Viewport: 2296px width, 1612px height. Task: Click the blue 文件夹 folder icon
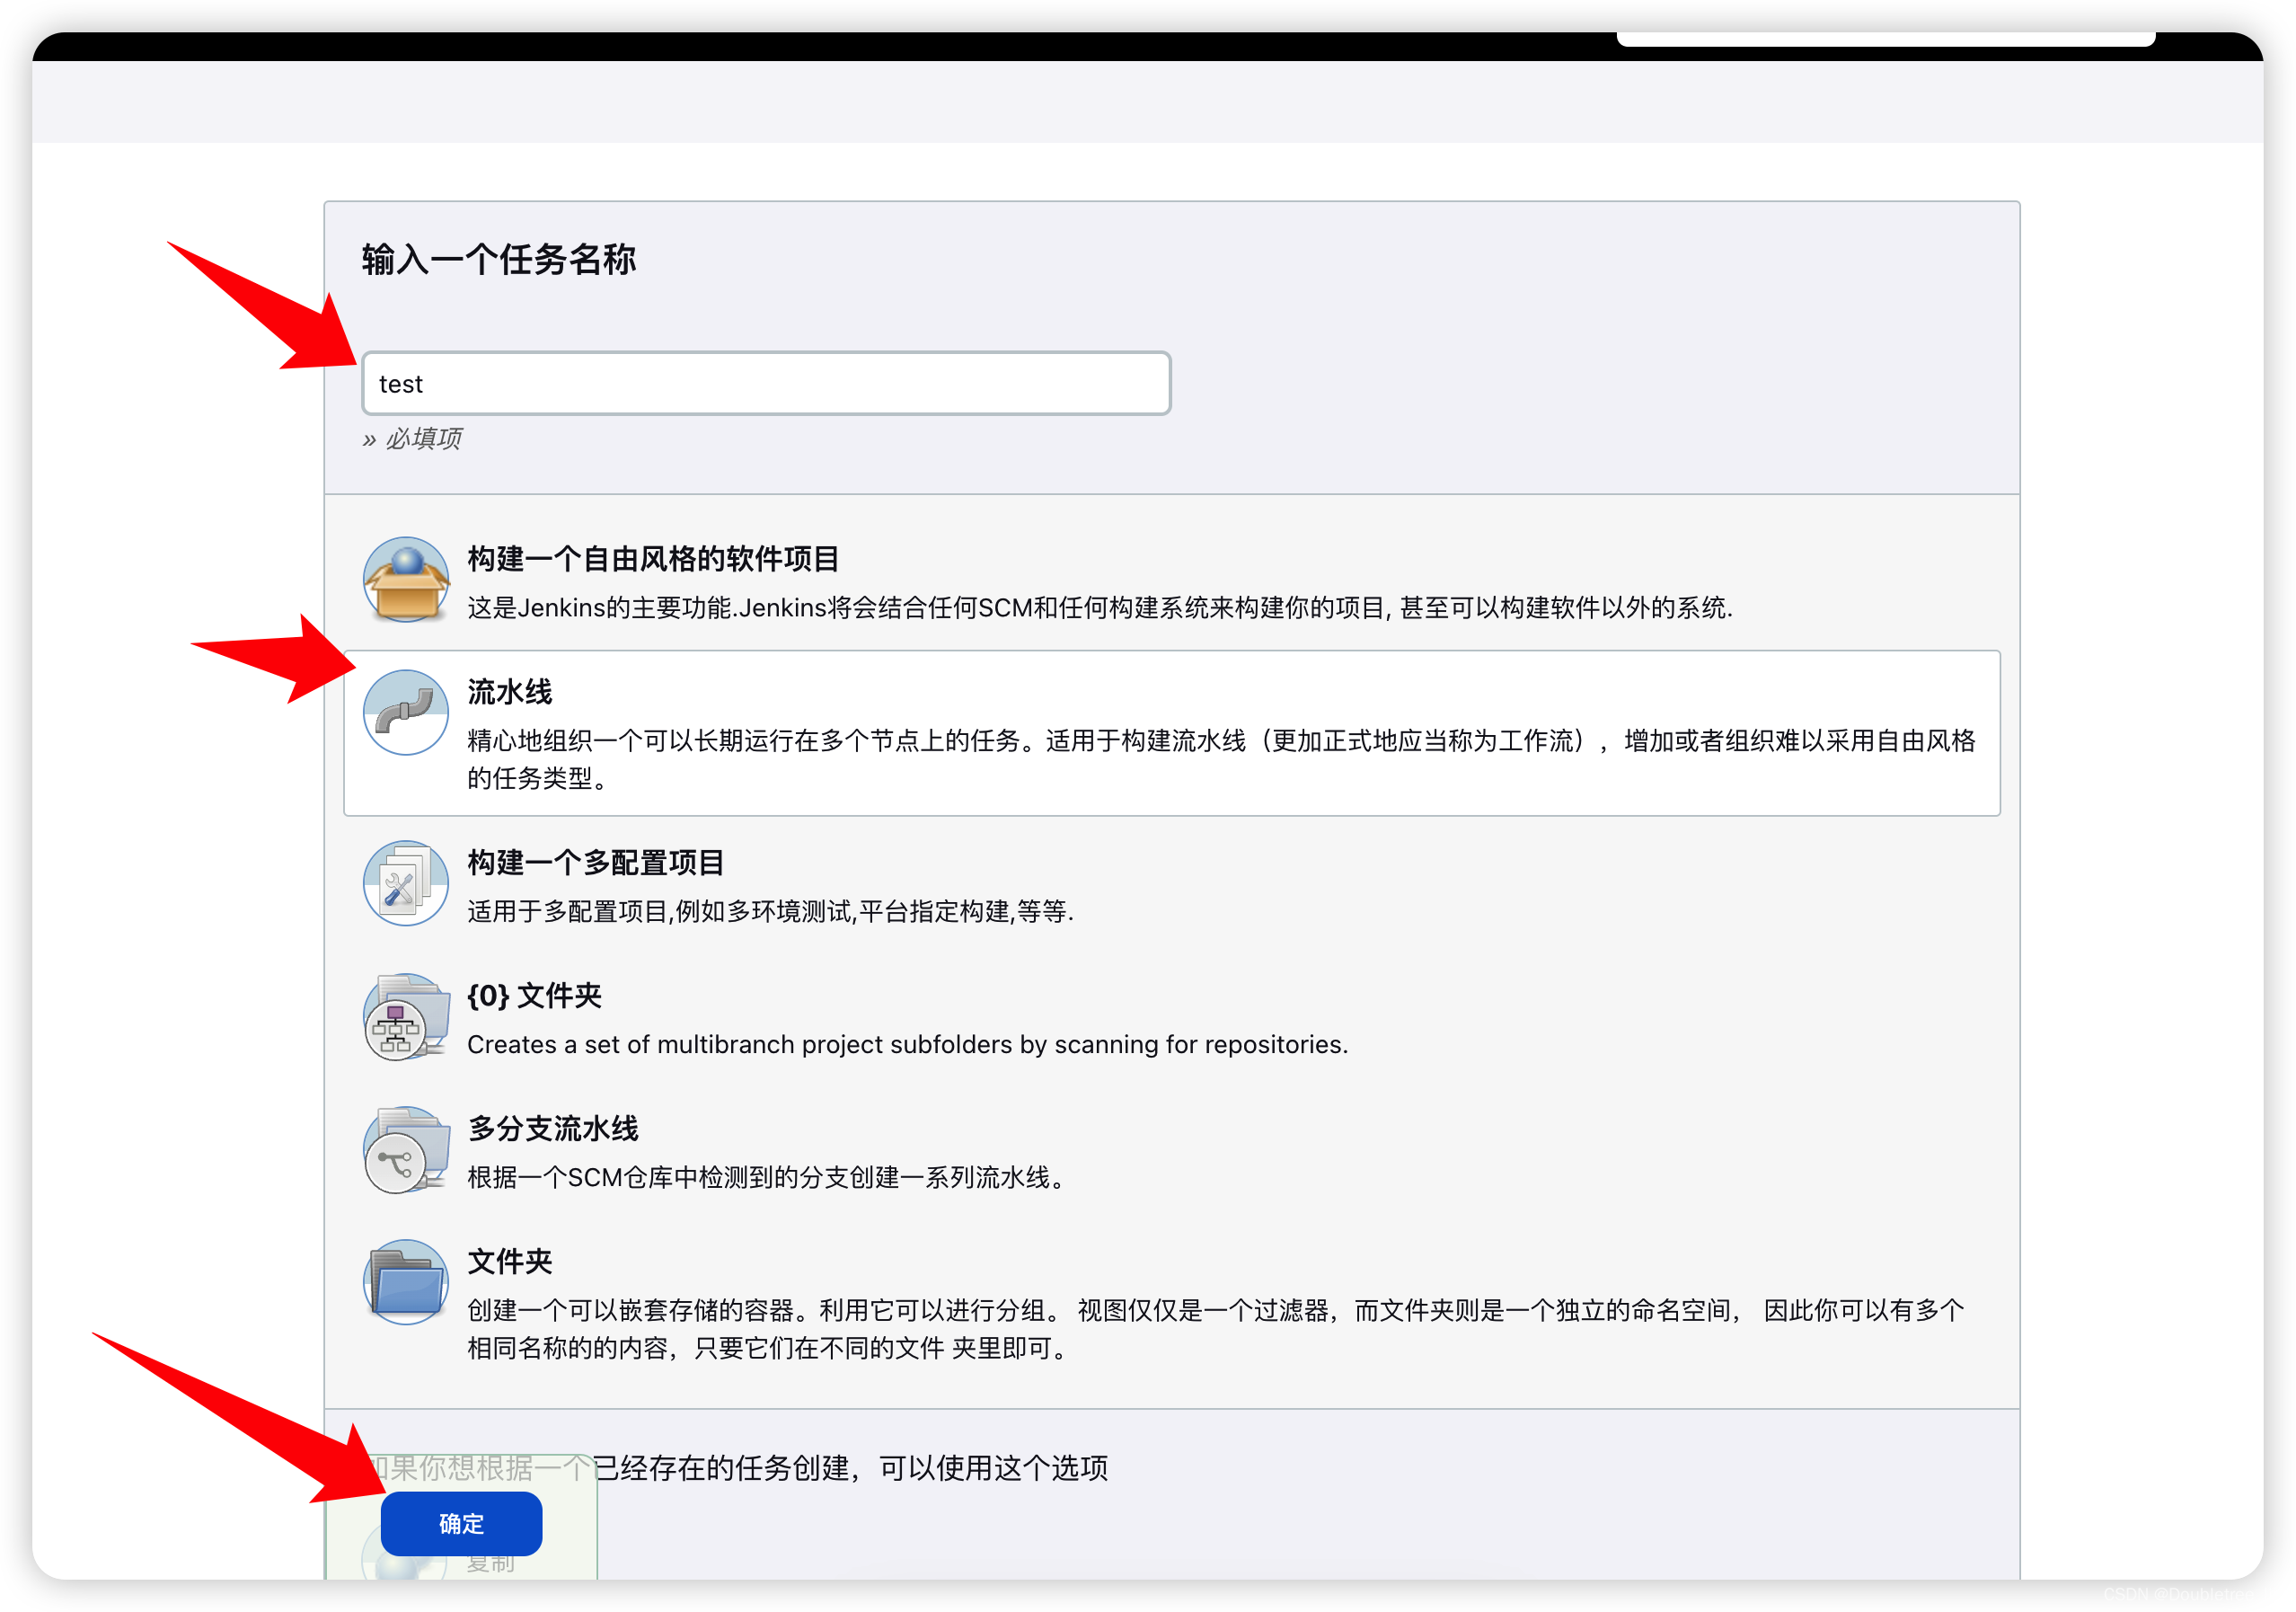pyautogui.click(x=405, y=1282)
